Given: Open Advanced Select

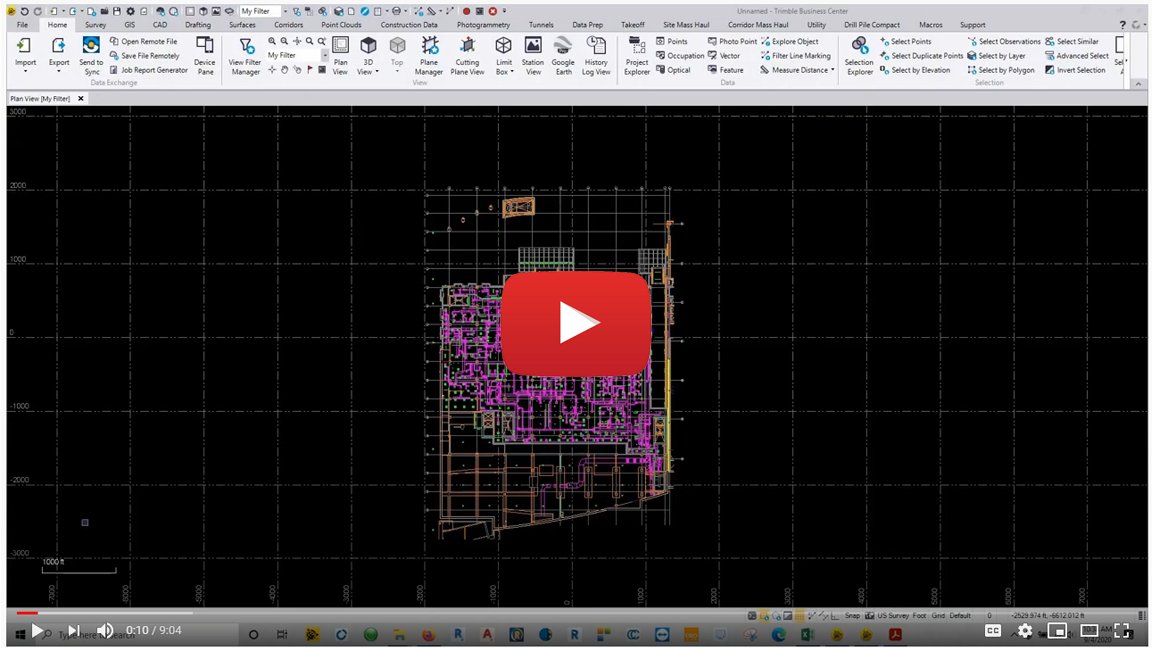Looking at the screenshot, I should pos(1077,56).
